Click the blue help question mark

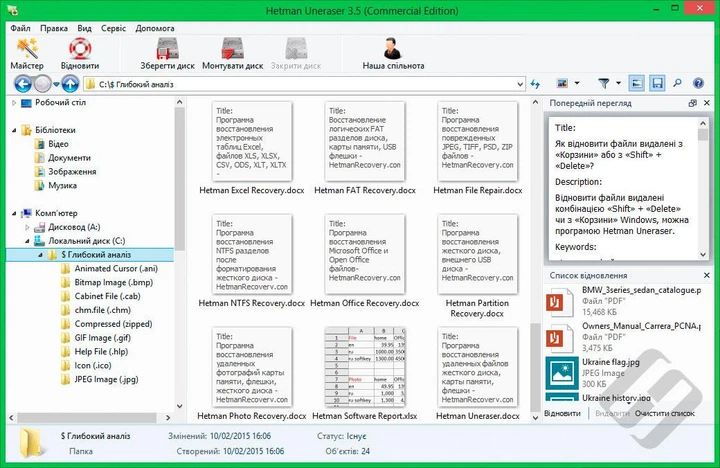pos(700,84)
